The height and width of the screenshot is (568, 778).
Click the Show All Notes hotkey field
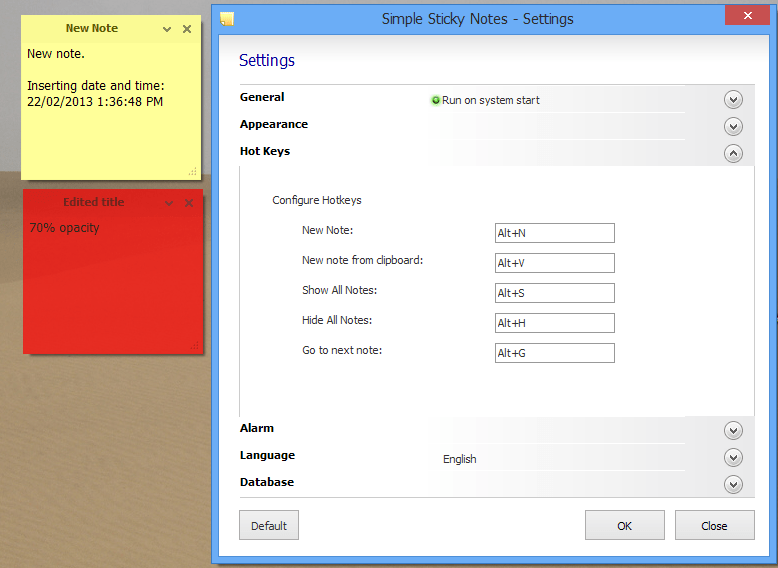point(555,293)
